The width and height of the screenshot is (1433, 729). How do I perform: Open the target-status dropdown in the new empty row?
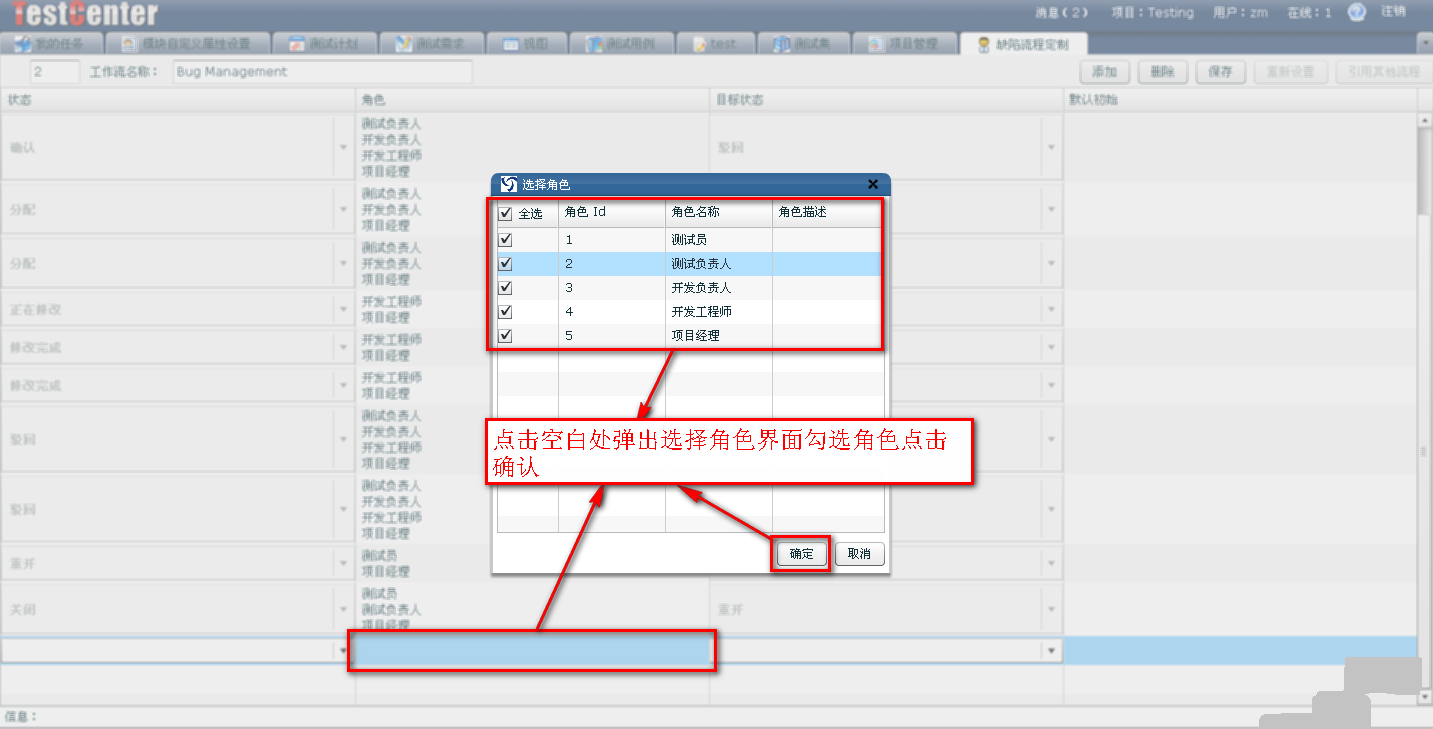pos(1051,650)
